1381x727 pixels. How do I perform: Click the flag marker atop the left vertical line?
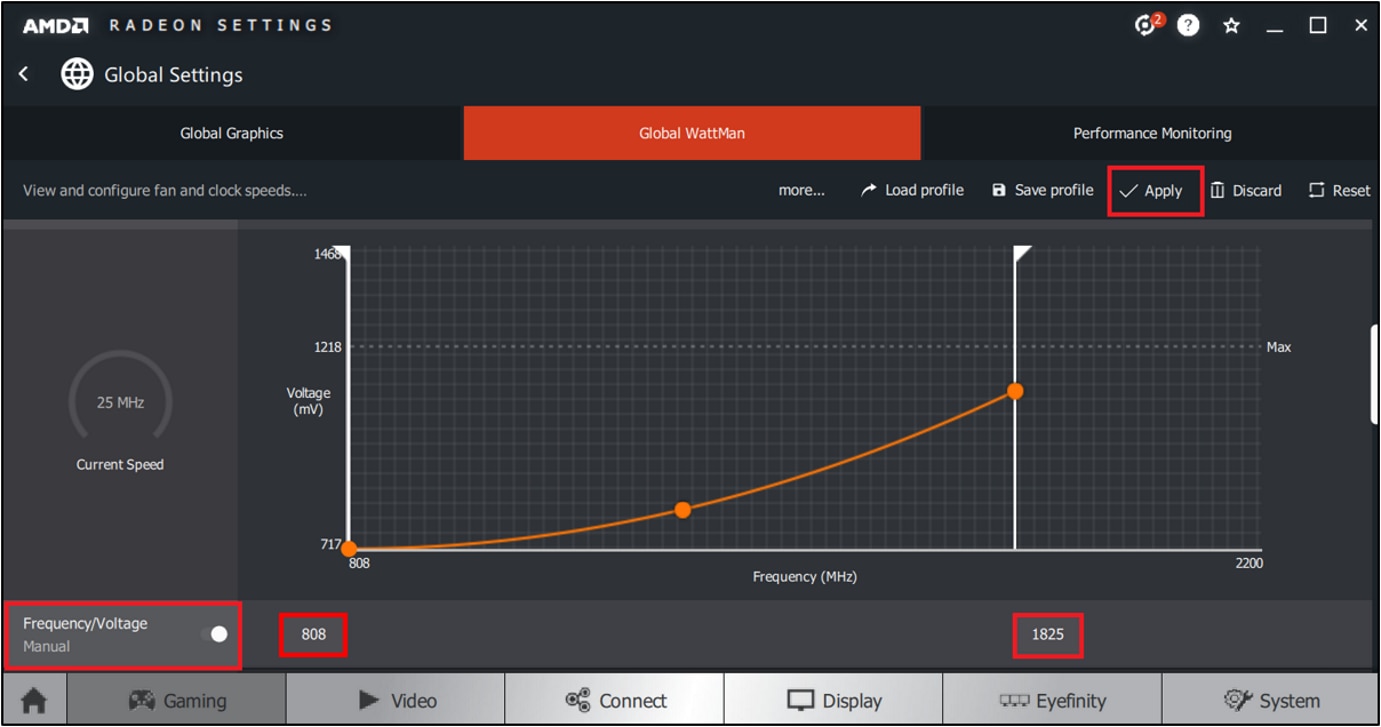point(341,254)
